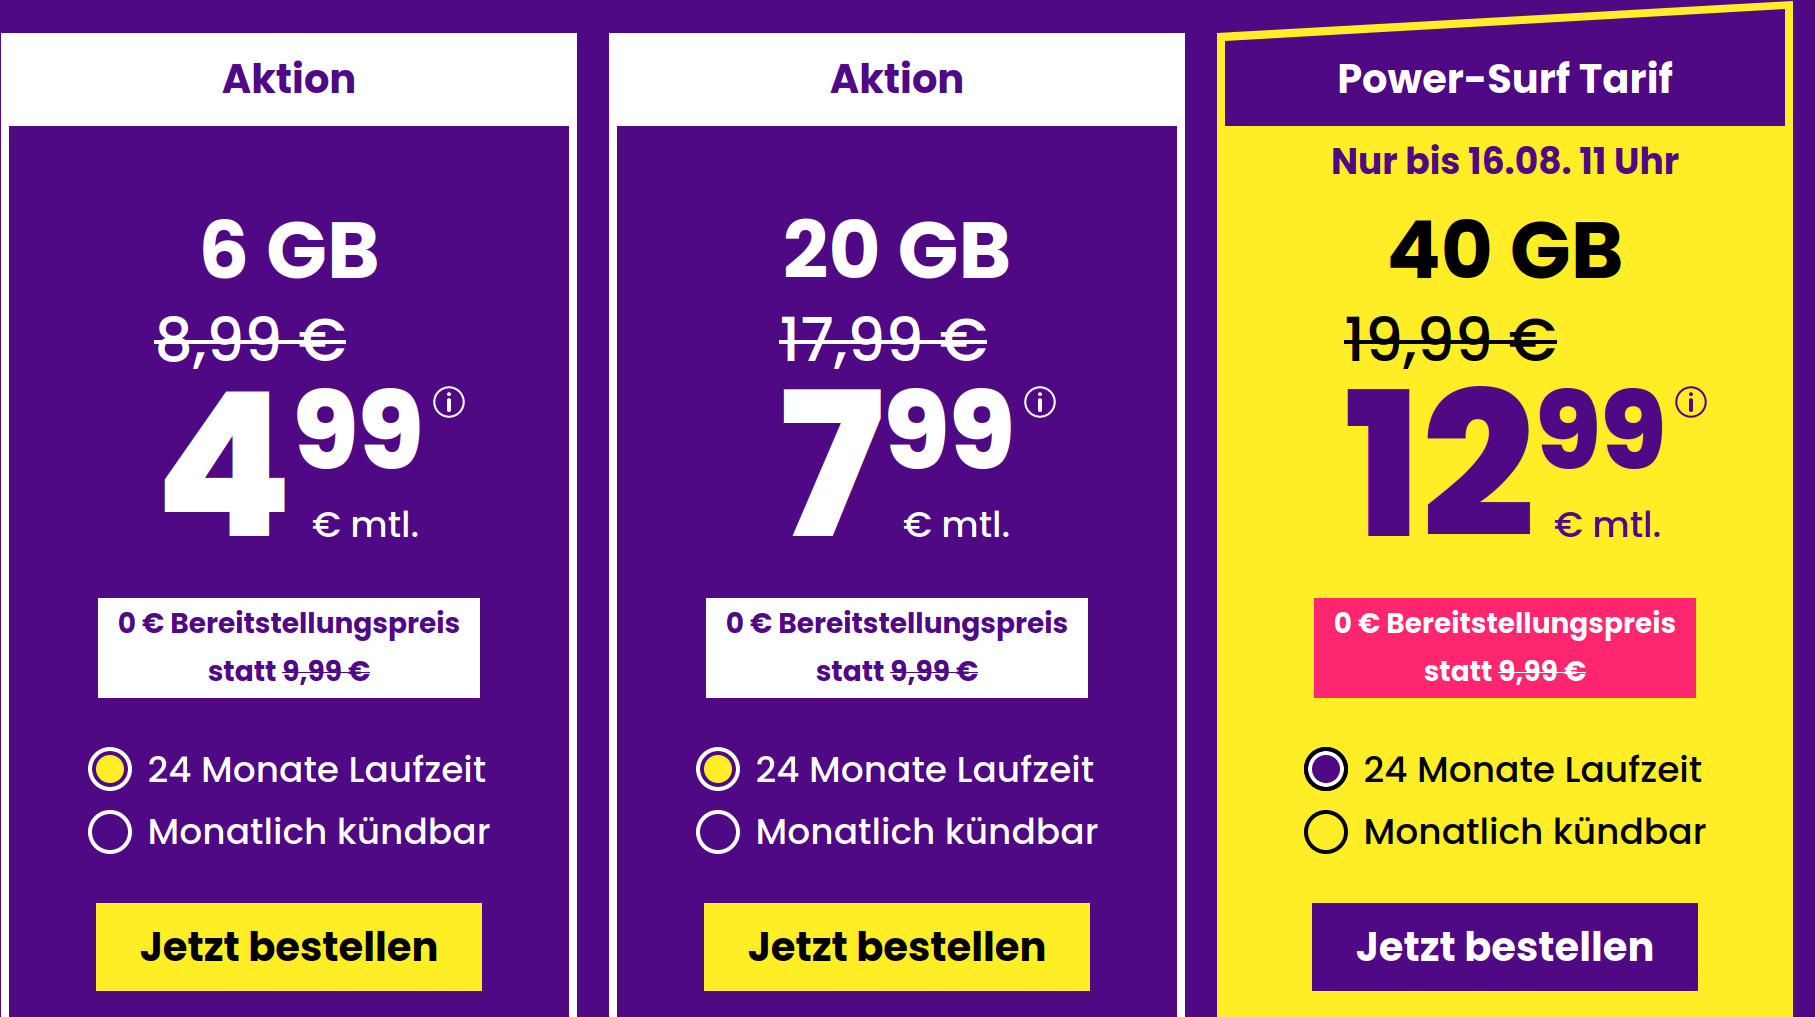
Task: Select Monatlich kündbar for the 6 GB tariff
Action: 112,829
